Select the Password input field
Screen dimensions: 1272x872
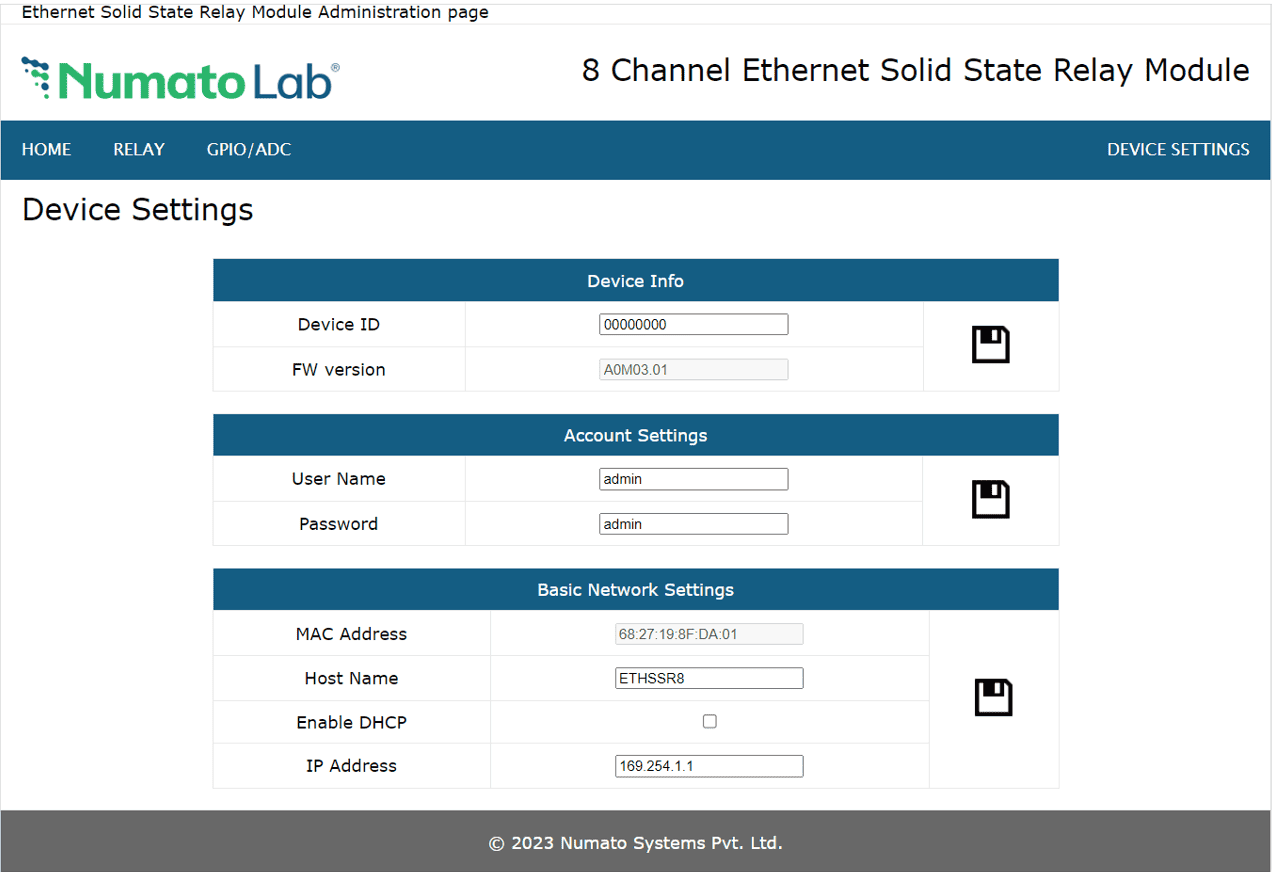click(x=693, y=523)
